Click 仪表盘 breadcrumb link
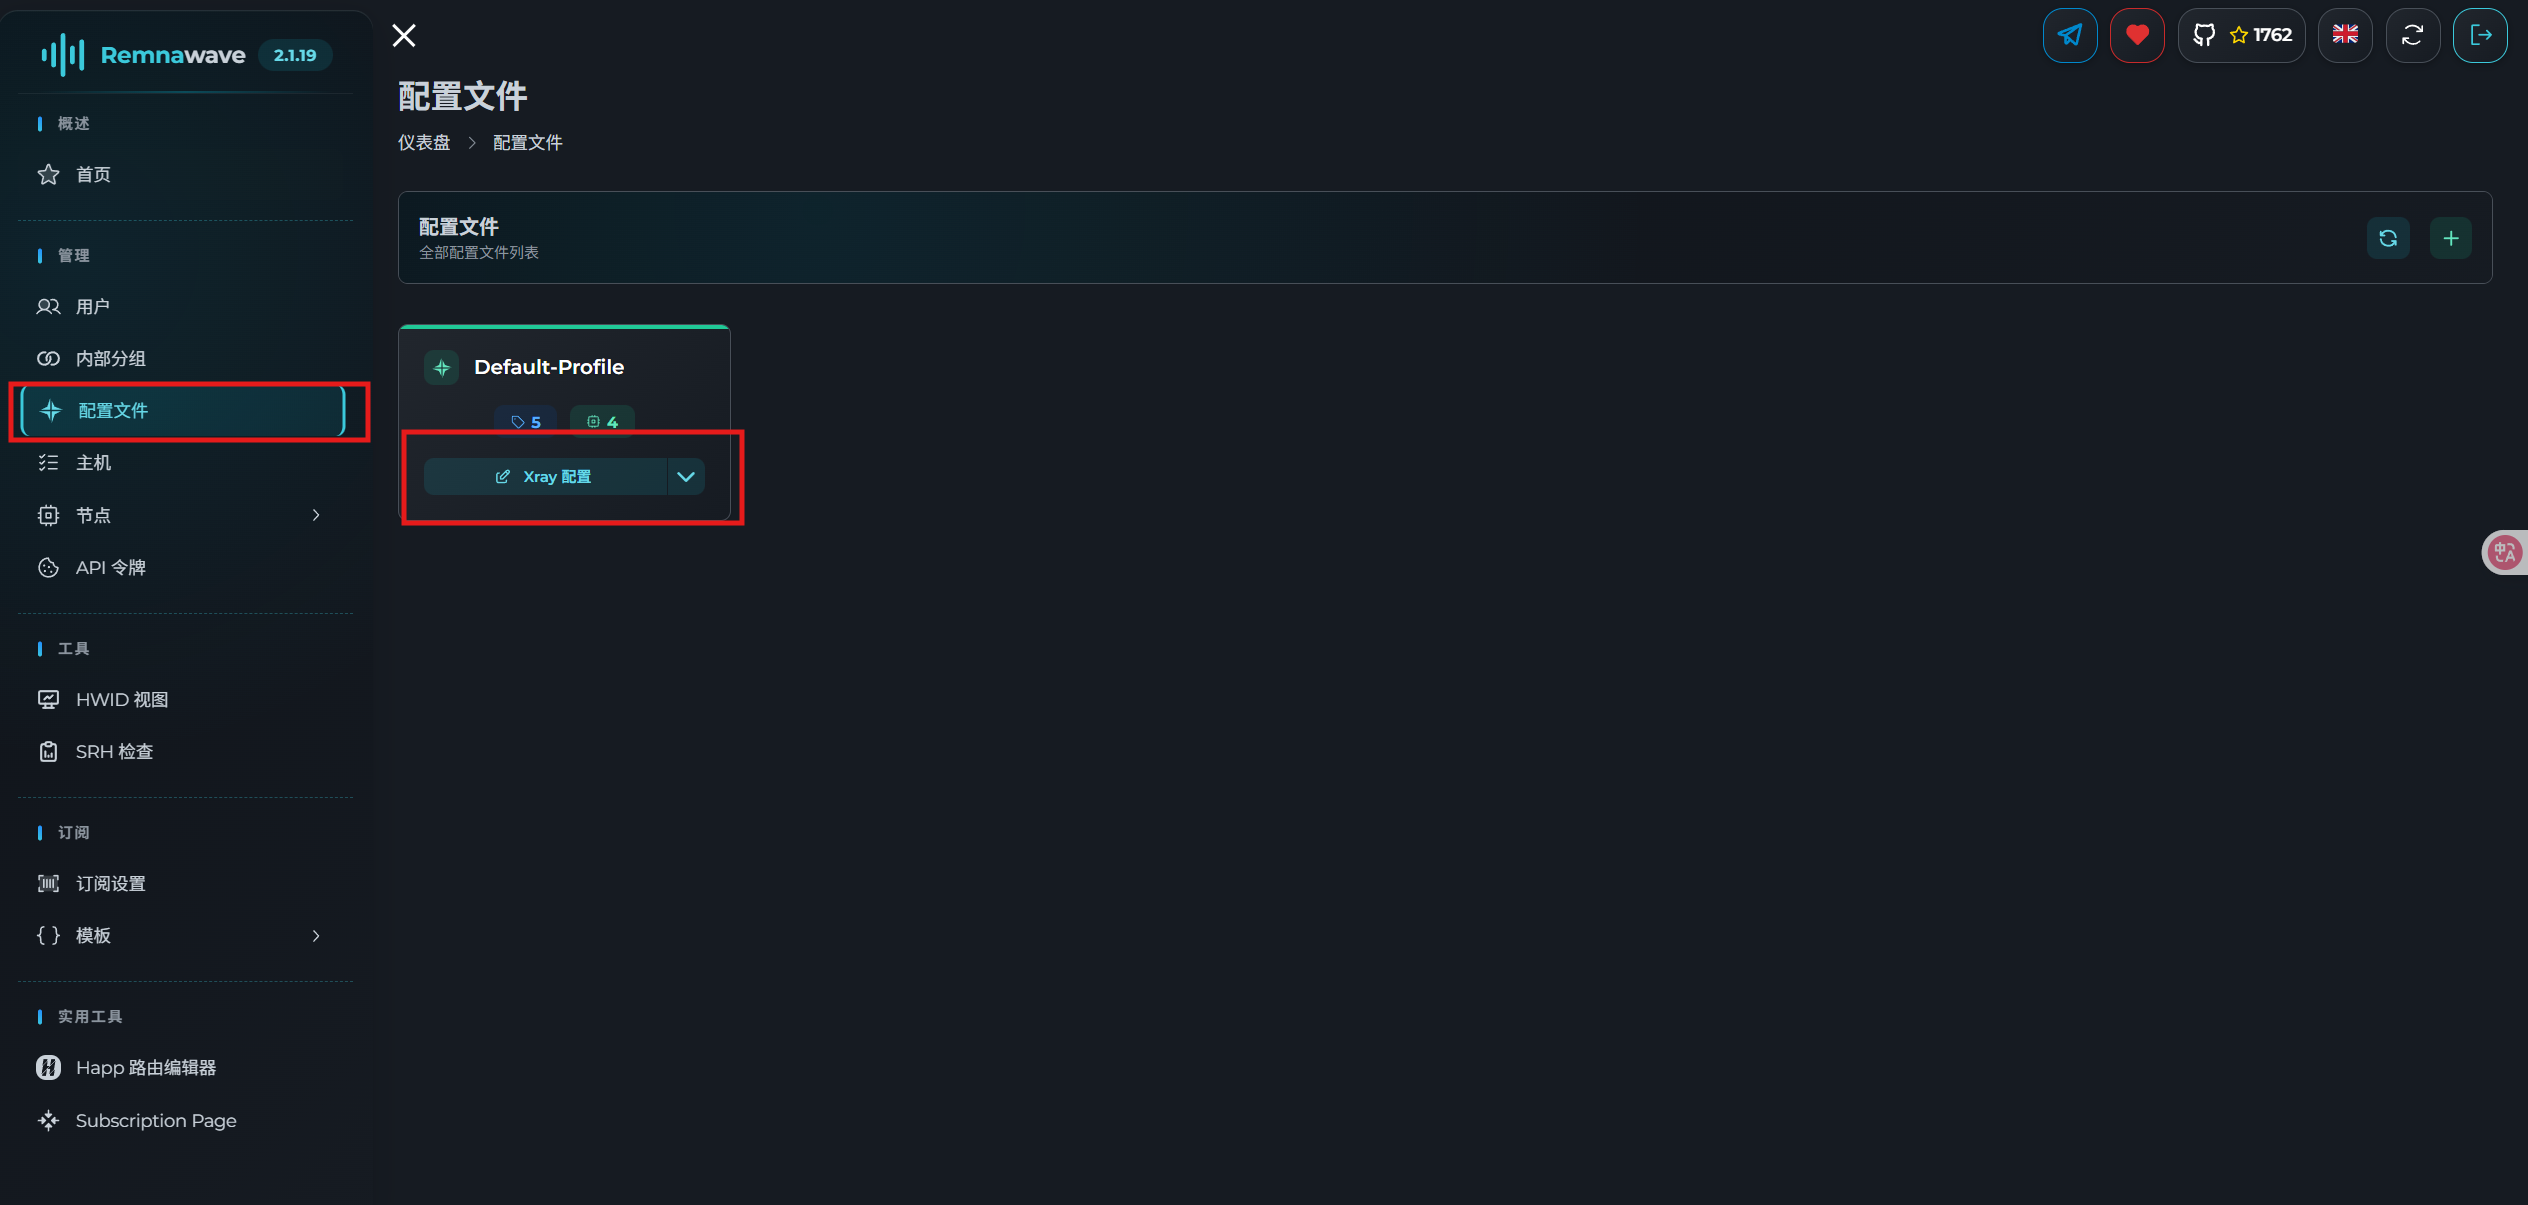Image resolution: width=2528 pixels, height=1205 pixels. (x=424, y=143)
